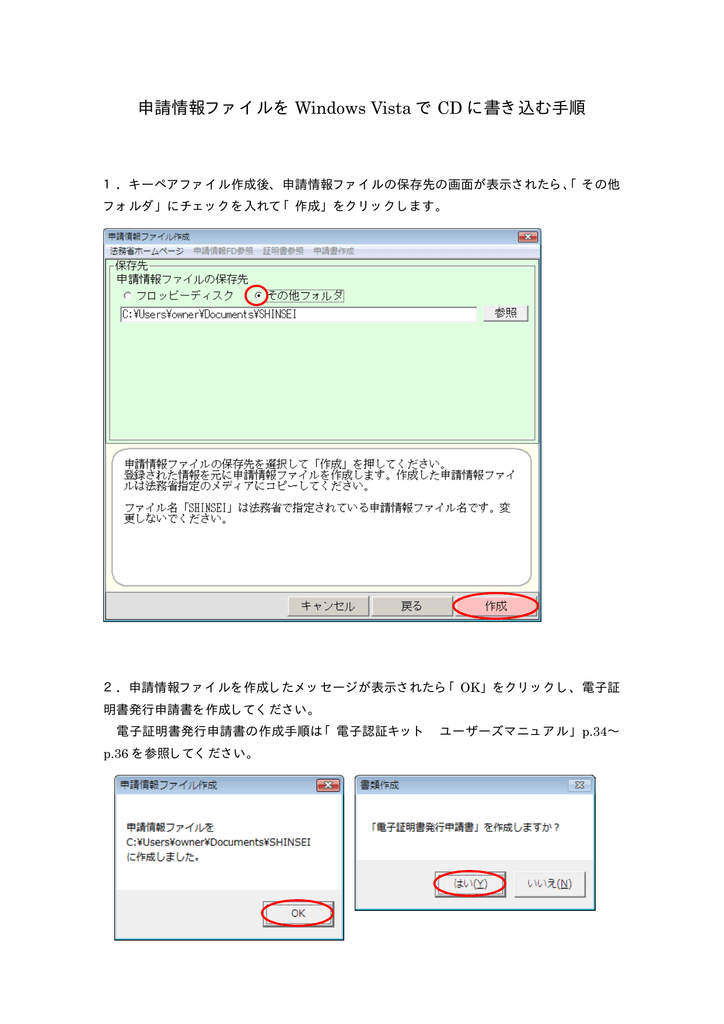
Task: Click the document title about Windows Vista
Action: (362, 108)
